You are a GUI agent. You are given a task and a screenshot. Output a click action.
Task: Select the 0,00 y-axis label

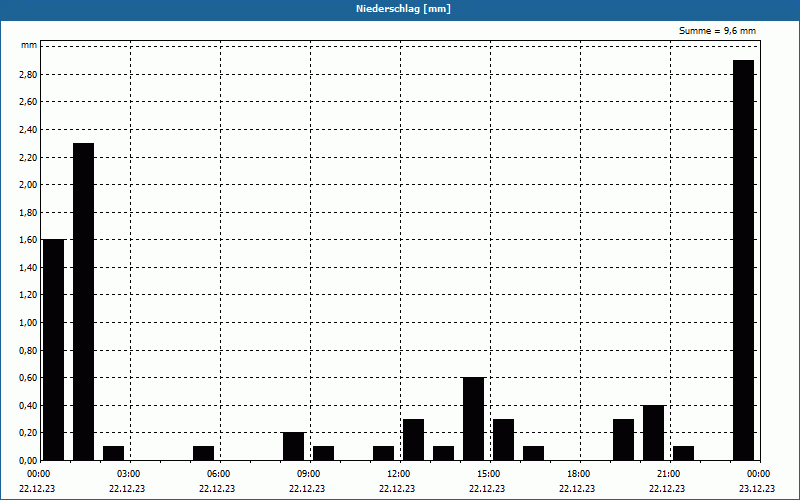point(28,461)
